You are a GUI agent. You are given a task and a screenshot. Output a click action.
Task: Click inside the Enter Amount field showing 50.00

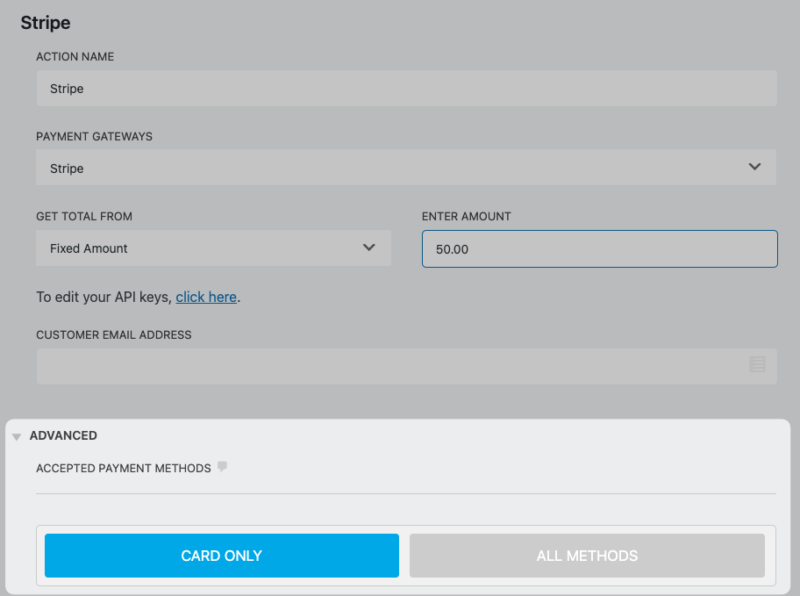coord(599,248)
